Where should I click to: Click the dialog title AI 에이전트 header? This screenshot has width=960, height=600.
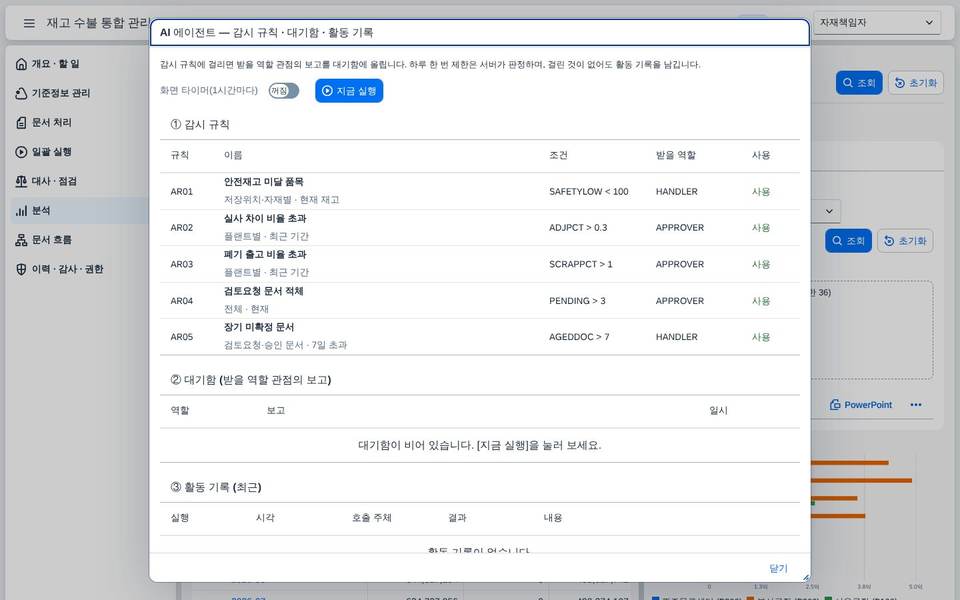266,32
